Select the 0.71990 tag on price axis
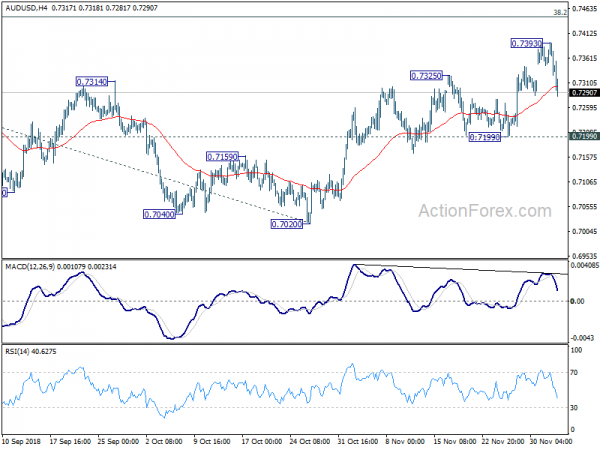Screen dimensions: 600x450 tap(584, 135)
